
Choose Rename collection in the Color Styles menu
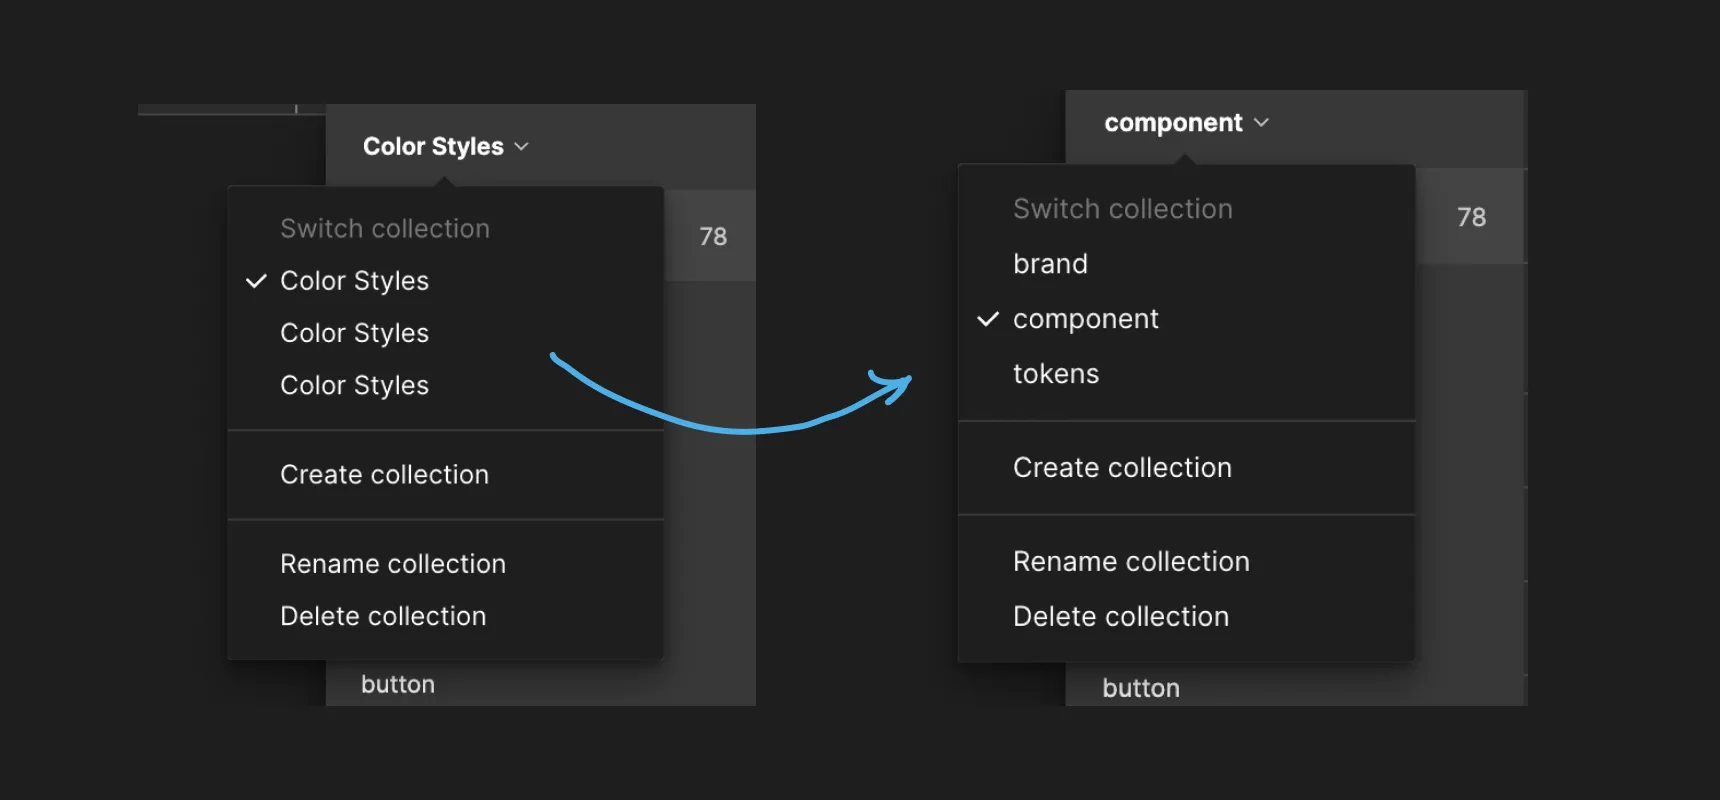(x=392, y=564)
